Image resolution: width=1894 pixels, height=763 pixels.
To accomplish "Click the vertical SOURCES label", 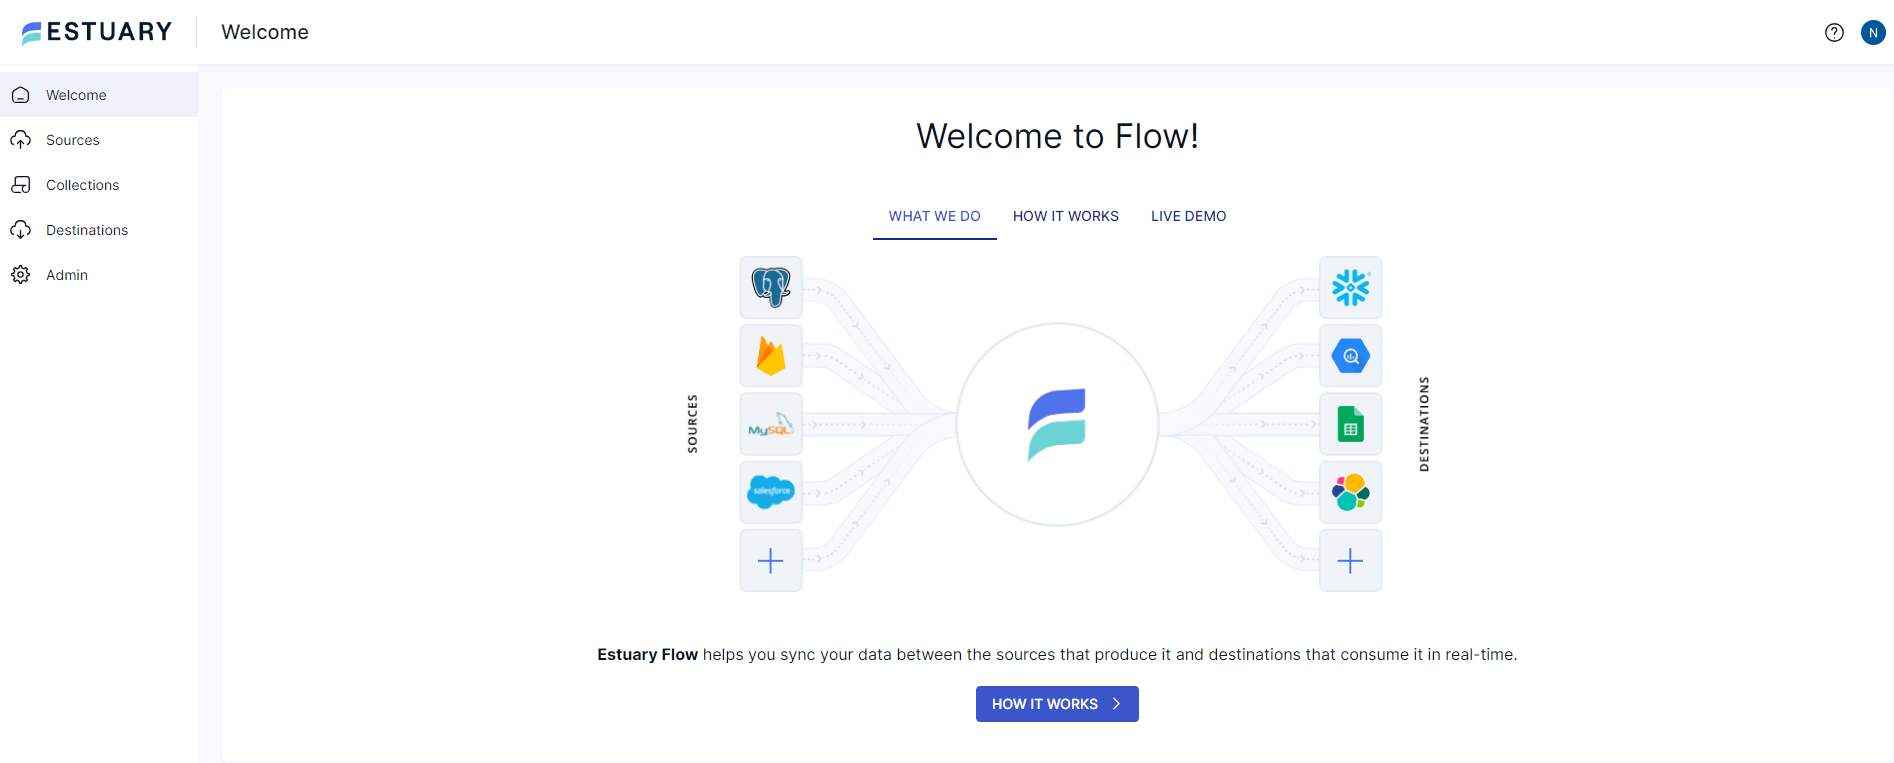I will [692, 424].
